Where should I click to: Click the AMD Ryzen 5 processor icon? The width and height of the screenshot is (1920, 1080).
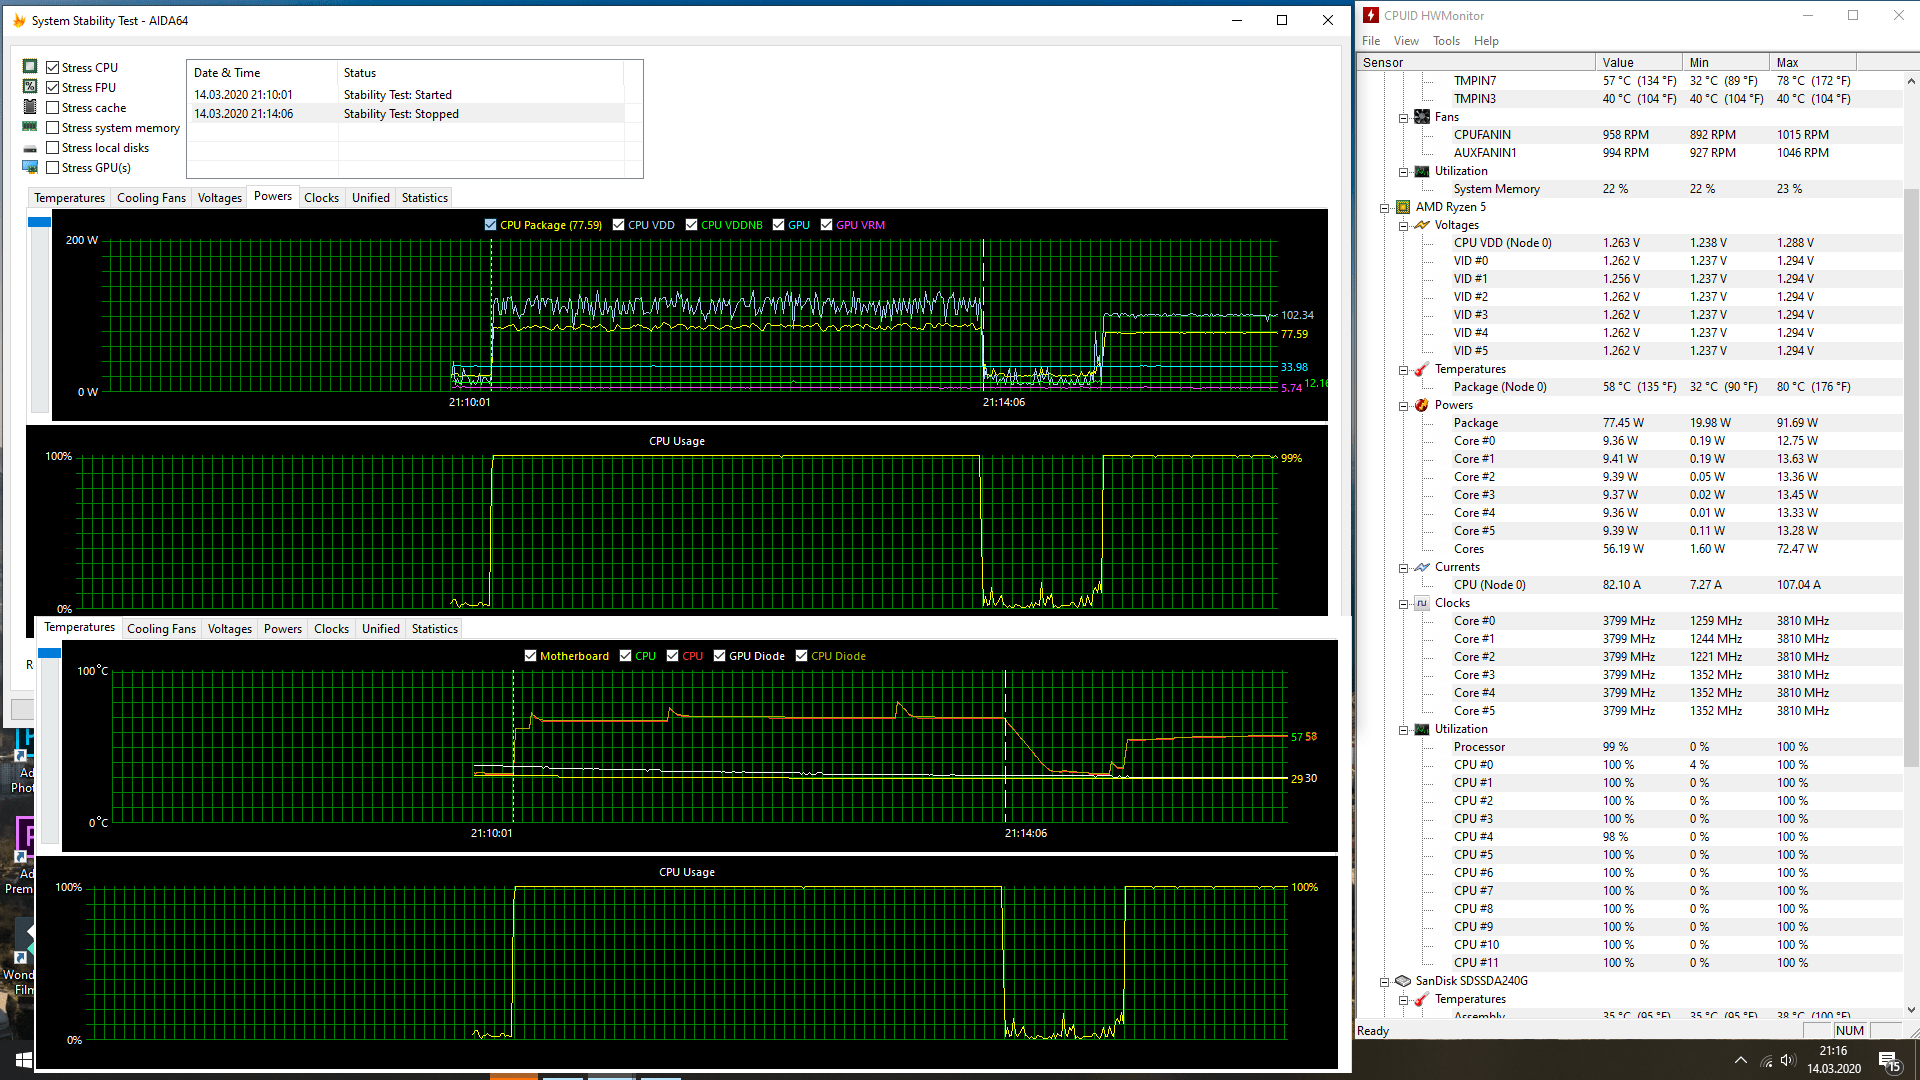click(1403, 207)
